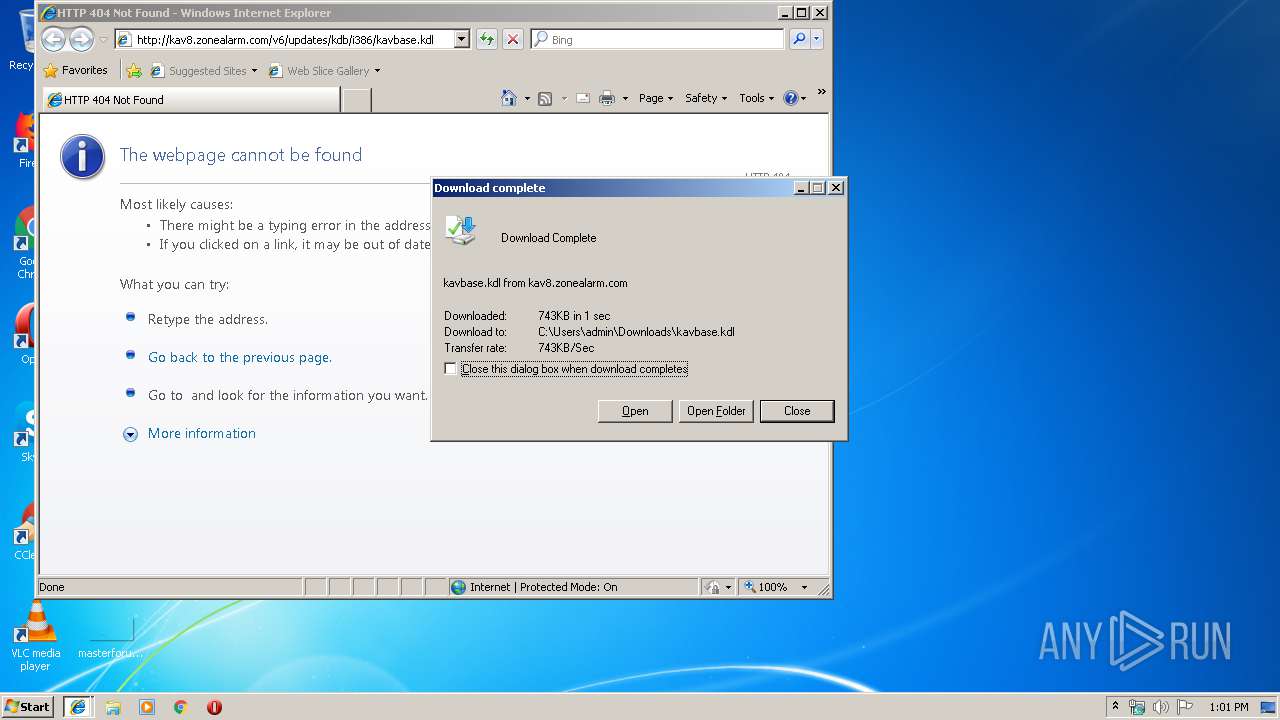Screen dimensions: 1280x720
Task: Click the Action Center flag tray icon
Action: pos(1185,707)
